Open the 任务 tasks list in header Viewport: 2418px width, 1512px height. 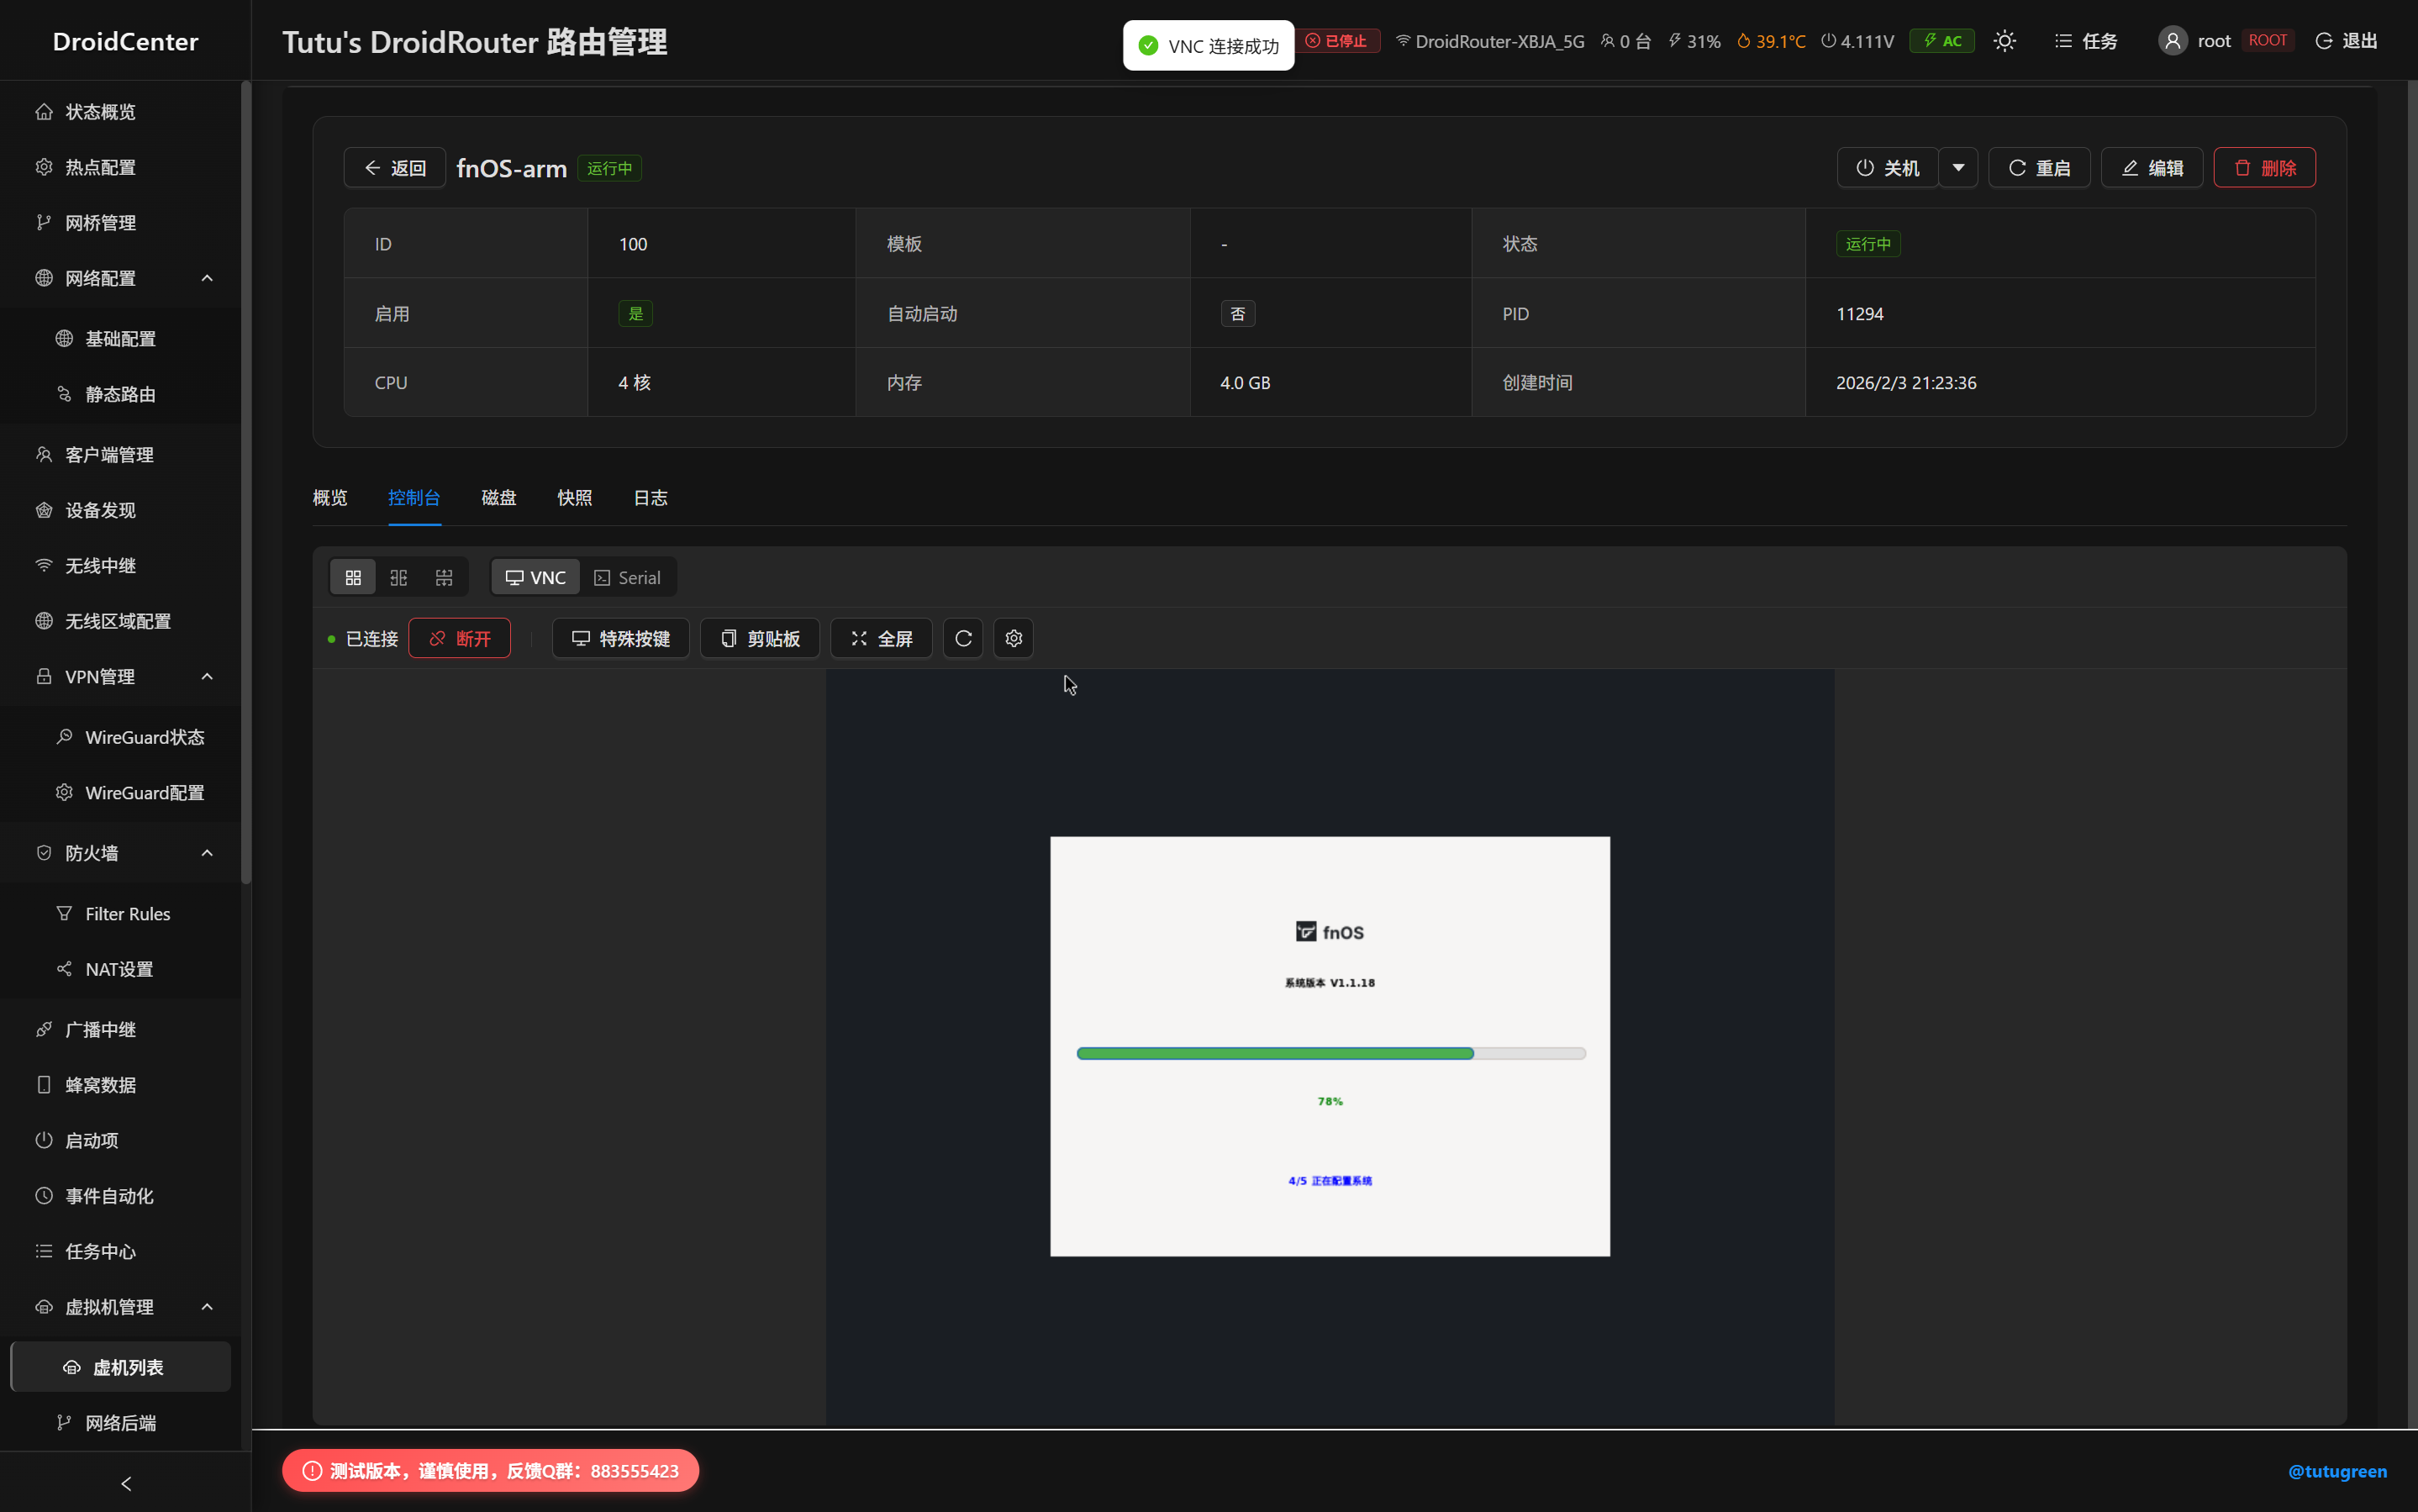(2086, 41)
